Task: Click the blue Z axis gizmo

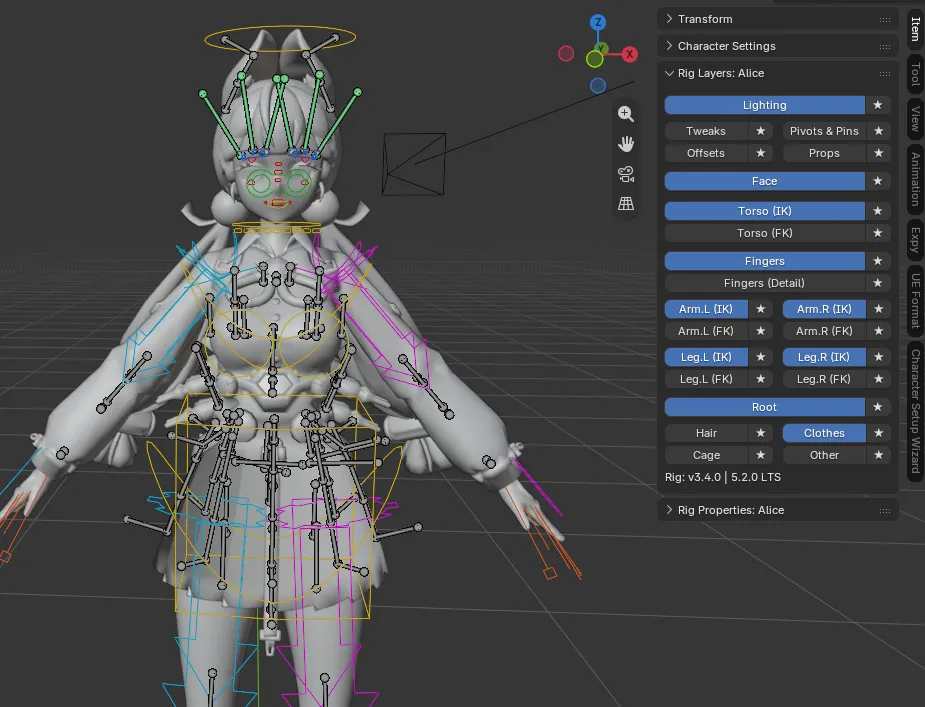Action: point(598,22)
